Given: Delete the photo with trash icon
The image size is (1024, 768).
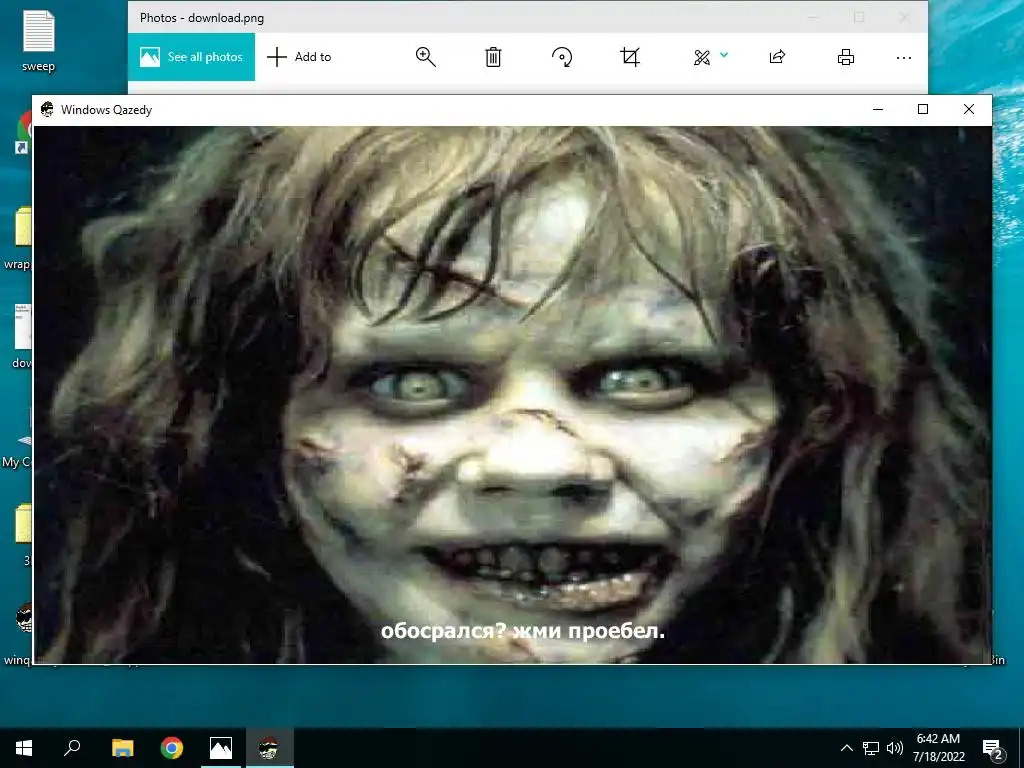Looking at the screenshot, I should click(x=493, y=57).
